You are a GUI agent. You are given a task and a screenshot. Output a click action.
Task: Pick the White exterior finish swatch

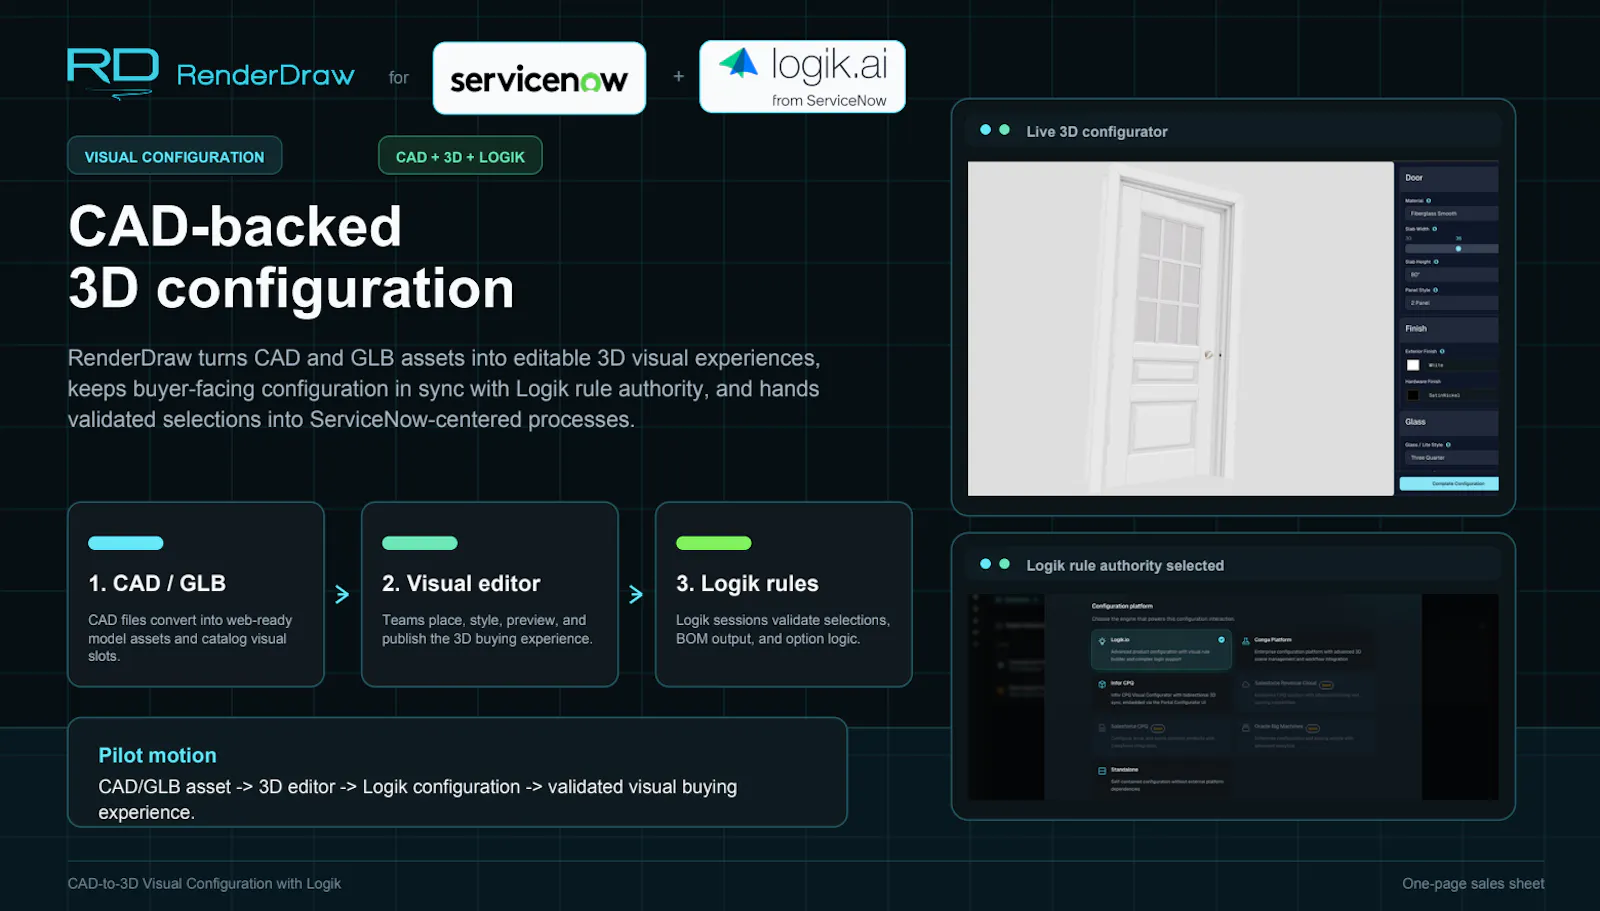[x=1413, y=365]
